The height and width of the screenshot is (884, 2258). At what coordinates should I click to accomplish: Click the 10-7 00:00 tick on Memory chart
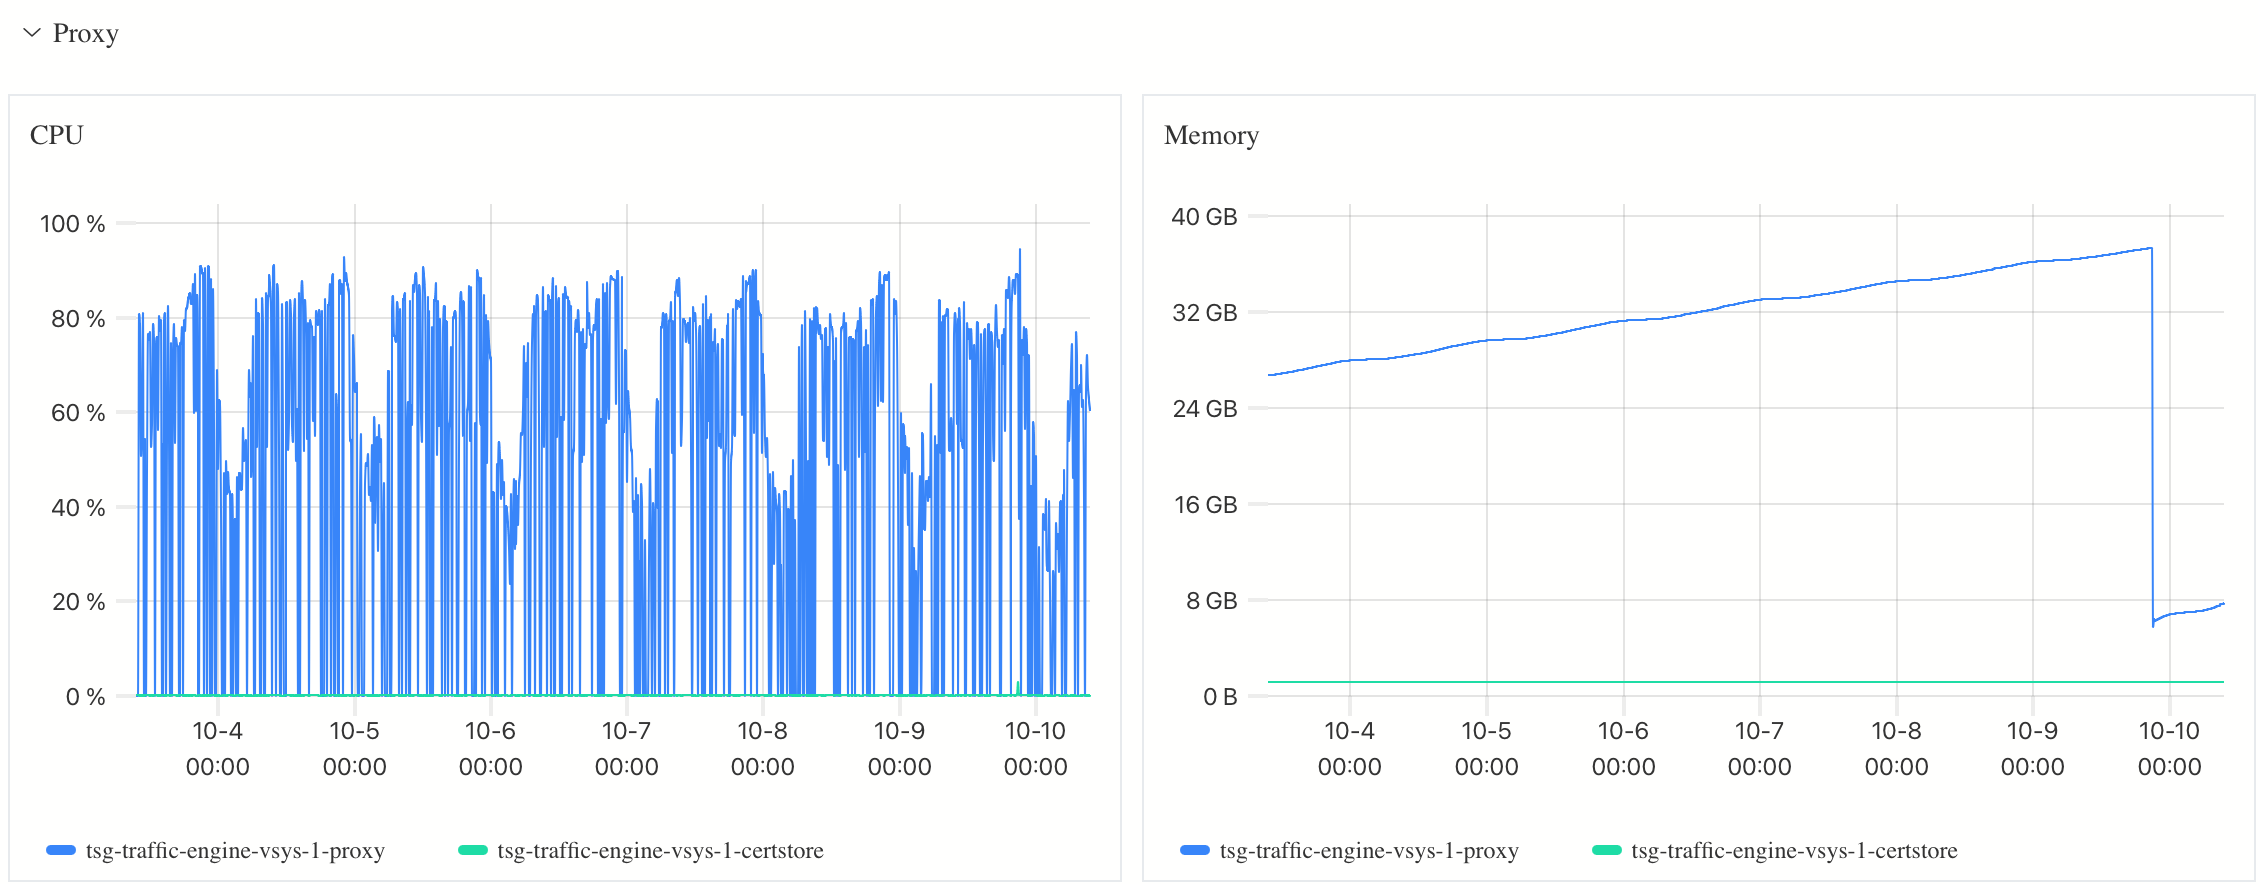click(1759, 748)
